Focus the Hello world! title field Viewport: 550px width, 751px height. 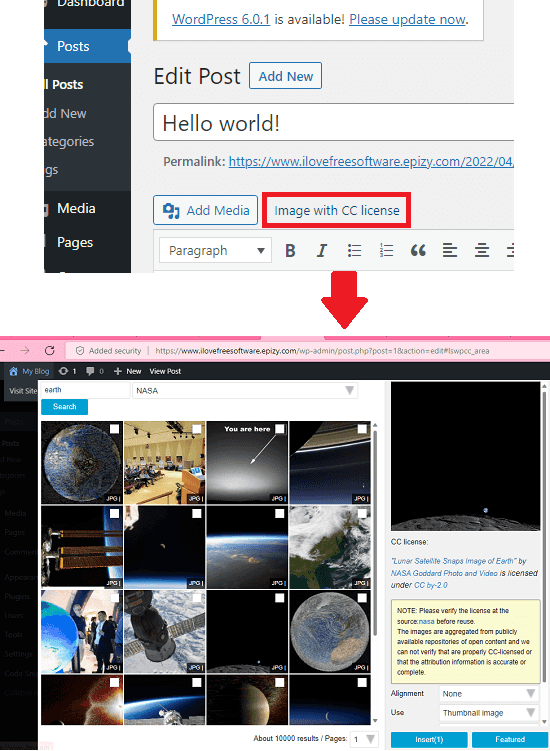coord(333,123)
